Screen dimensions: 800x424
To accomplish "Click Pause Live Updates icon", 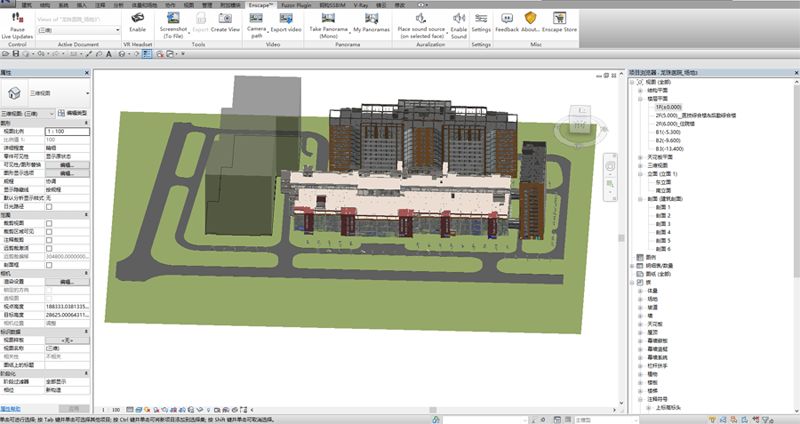I will tap(17, 18).
